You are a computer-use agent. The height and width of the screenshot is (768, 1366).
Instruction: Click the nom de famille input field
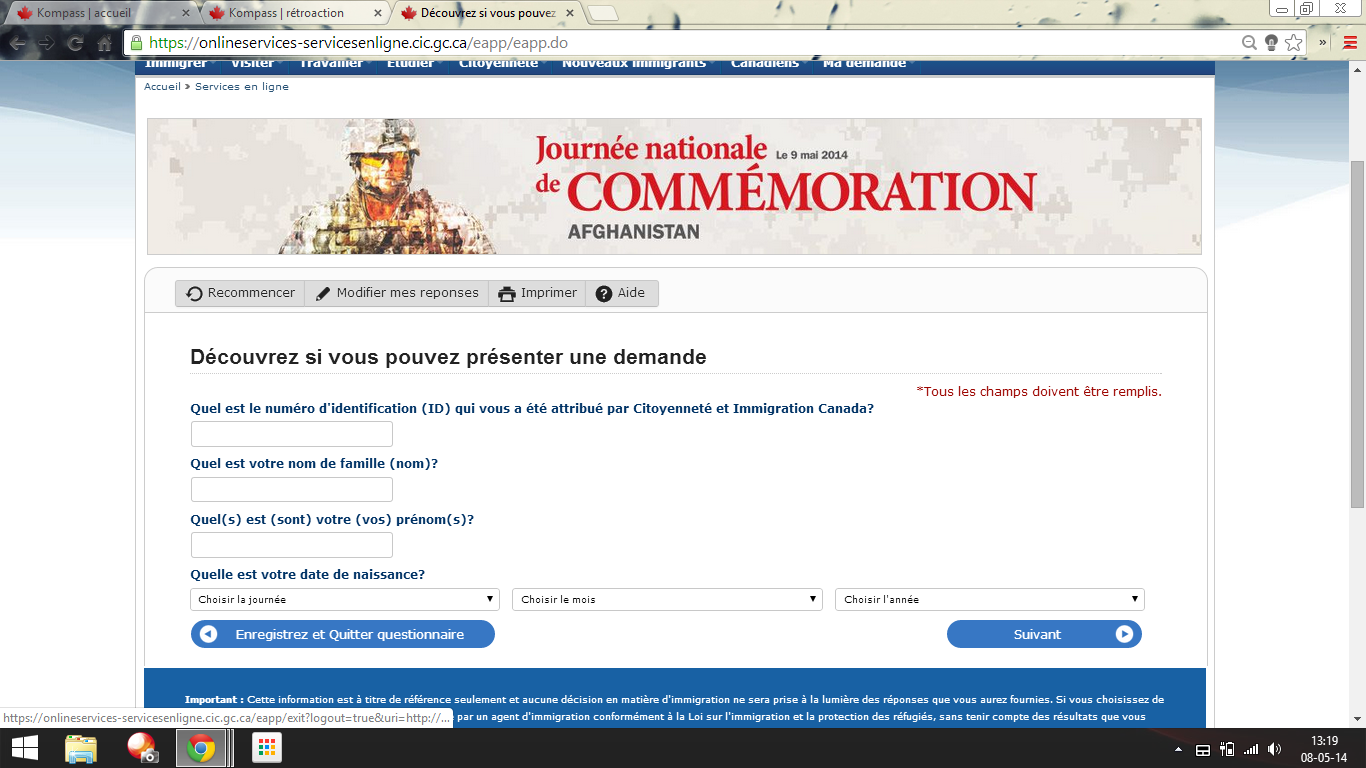click(291, 490)
